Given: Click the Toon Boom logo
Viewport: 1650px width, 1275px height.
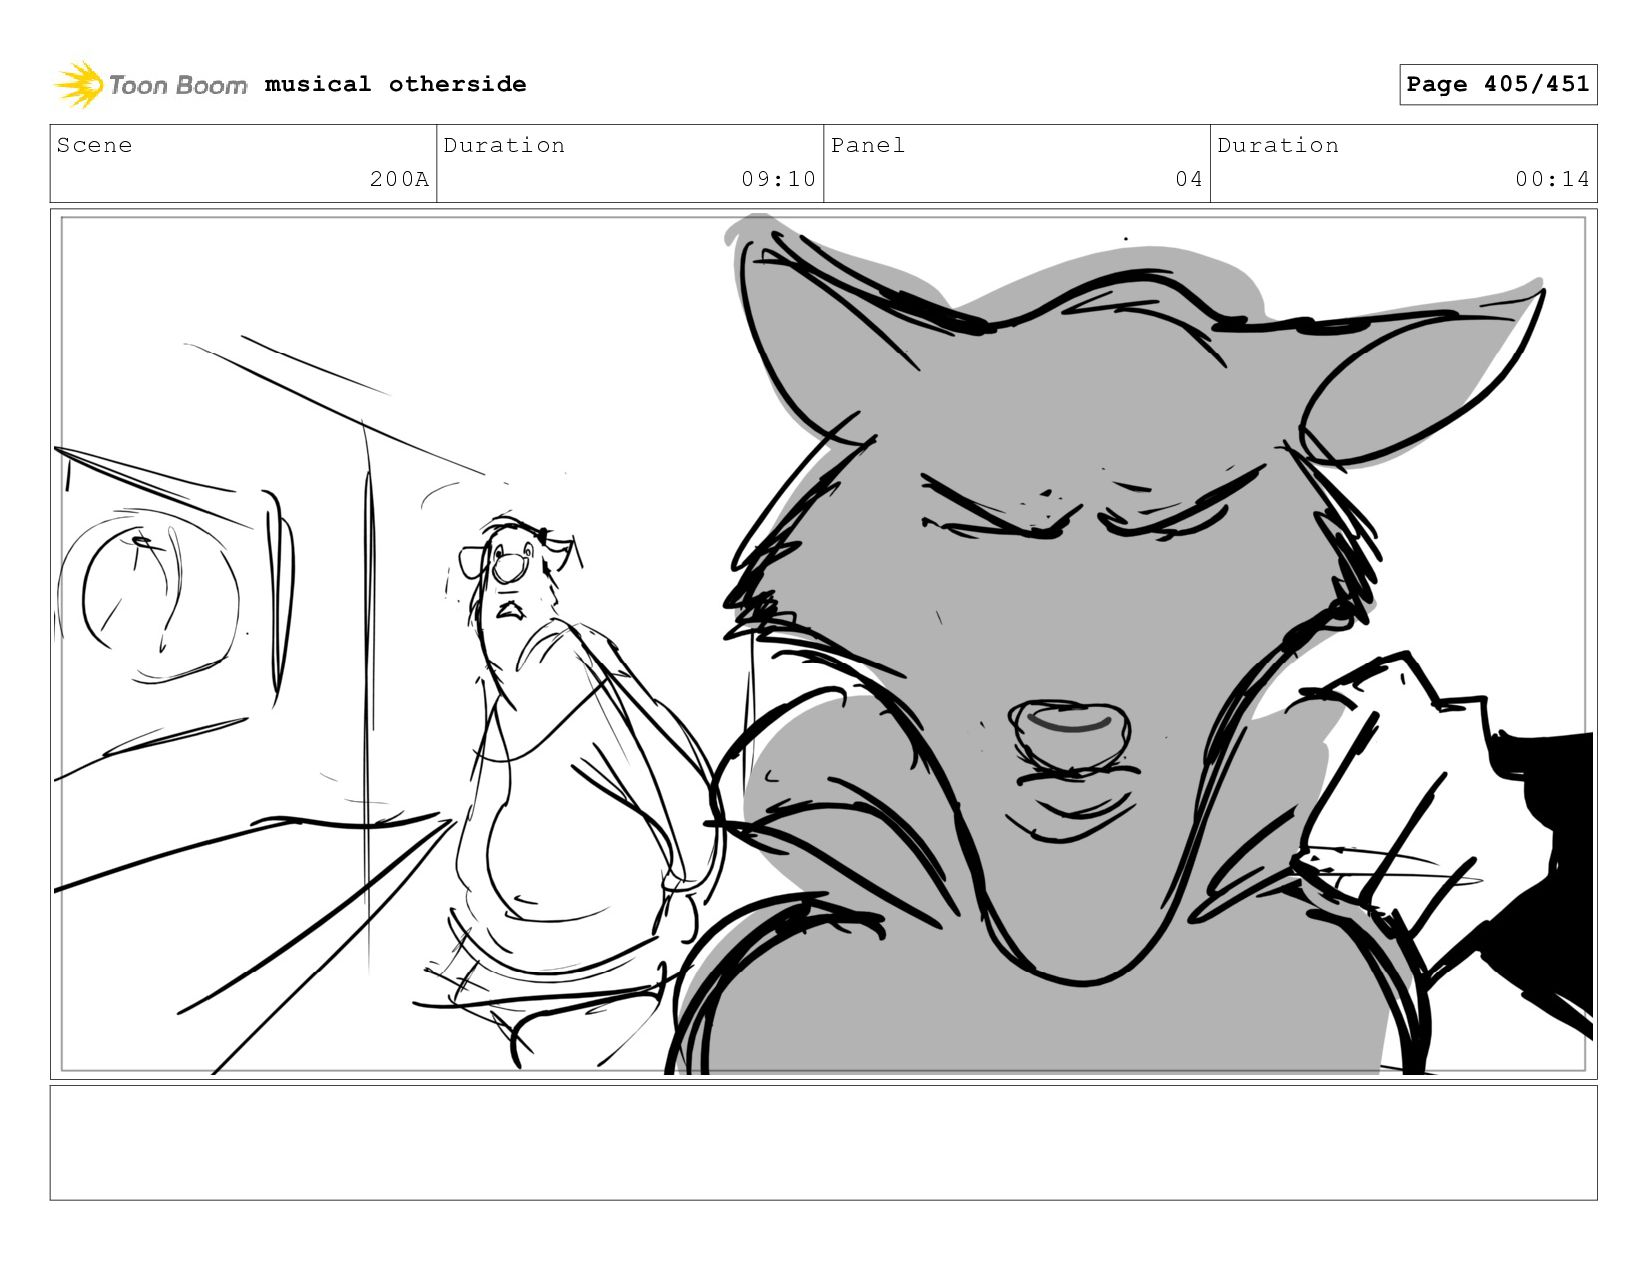Looking at the screenshot, I should (150, 85).
